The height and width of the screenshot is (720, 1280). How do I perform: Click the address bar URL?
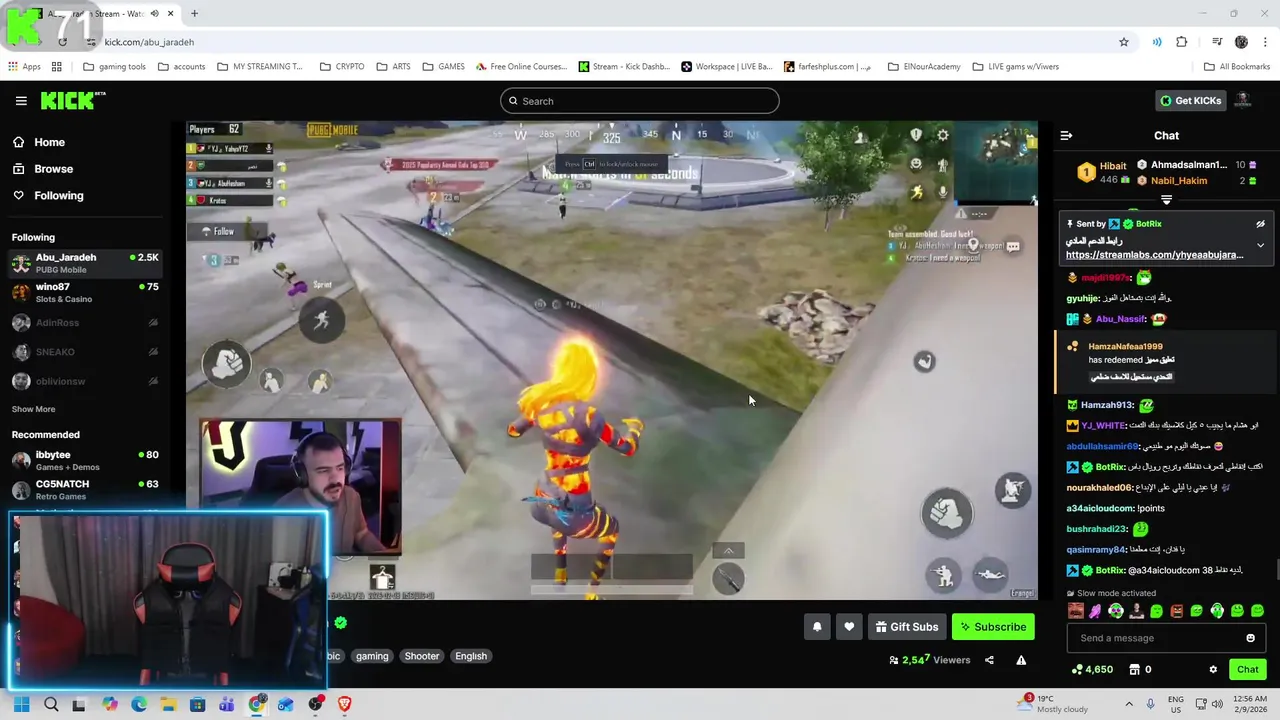(149, 42)
